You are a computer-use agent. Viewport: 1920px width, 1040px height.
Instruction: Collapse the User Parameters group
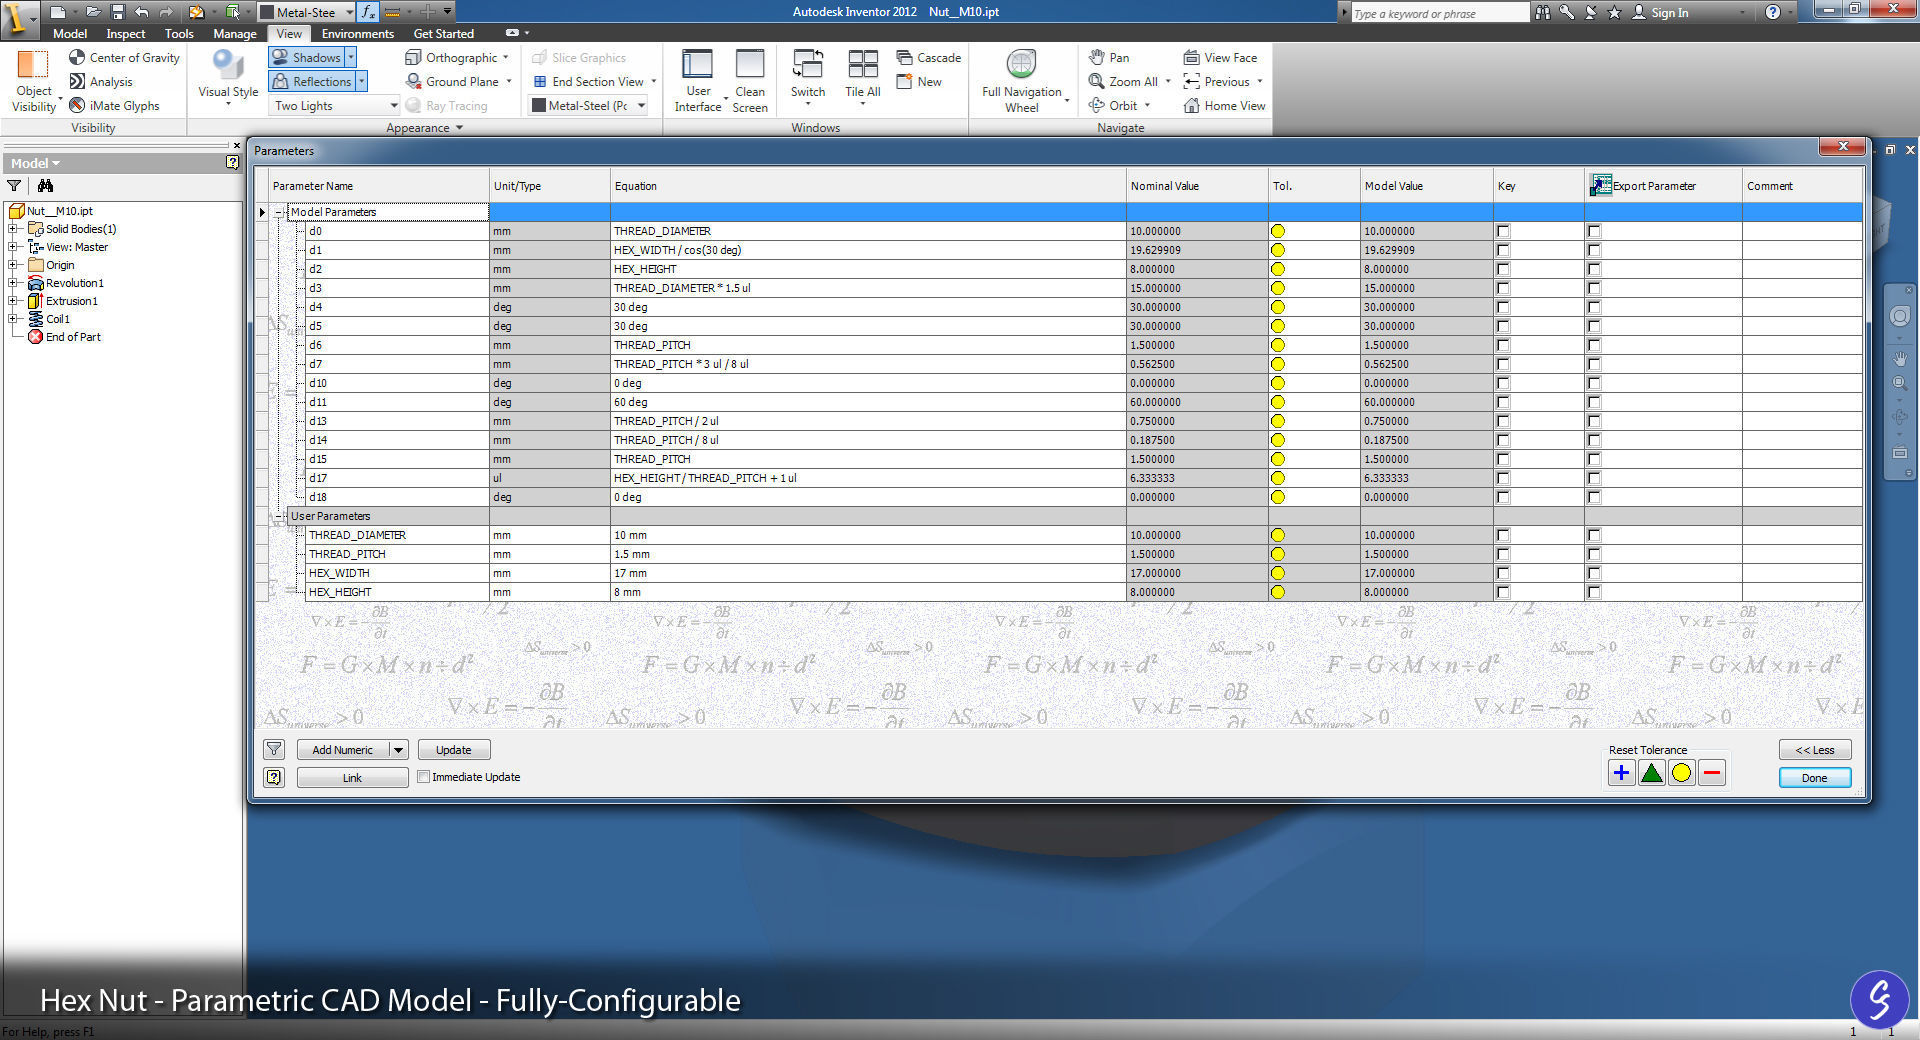point(279,516)
